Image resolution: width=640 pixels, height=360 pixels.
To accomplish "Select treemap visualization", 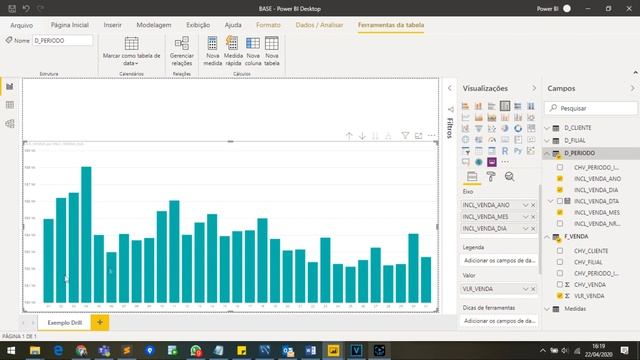I will [531, 129].
